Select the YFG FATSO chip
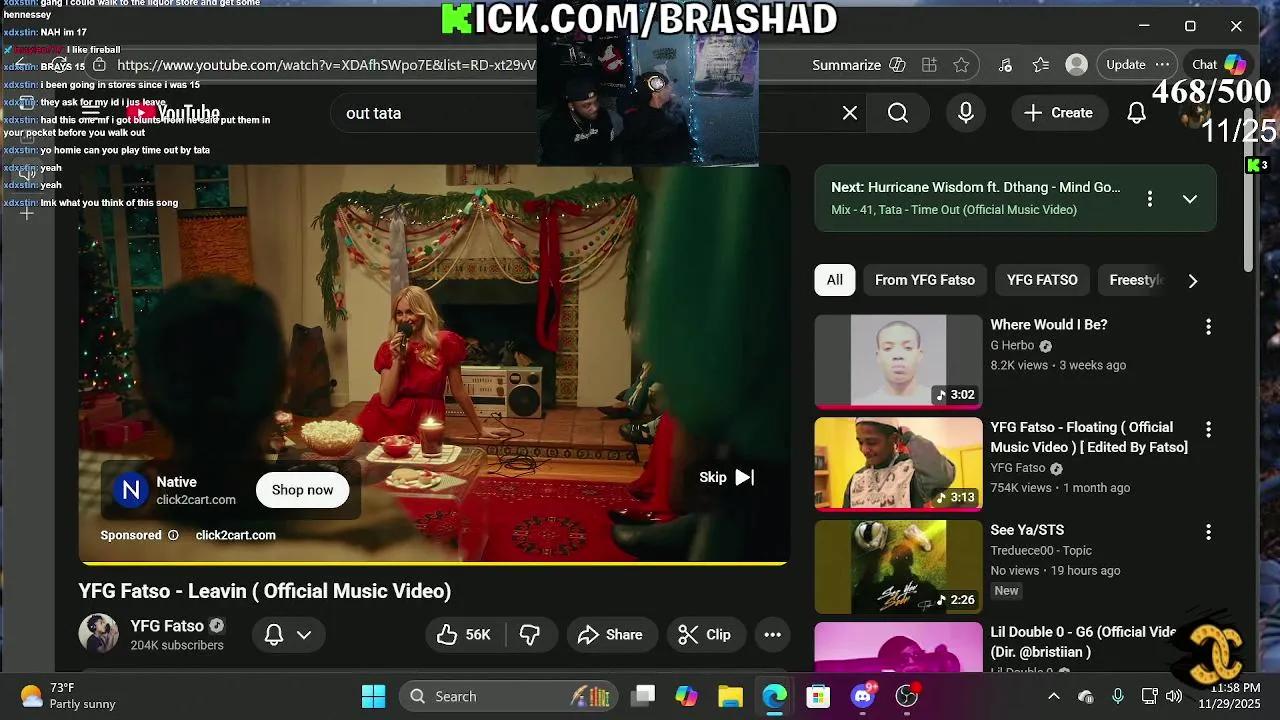Viewport: 1280px width, 720px height. (1042, 280)
